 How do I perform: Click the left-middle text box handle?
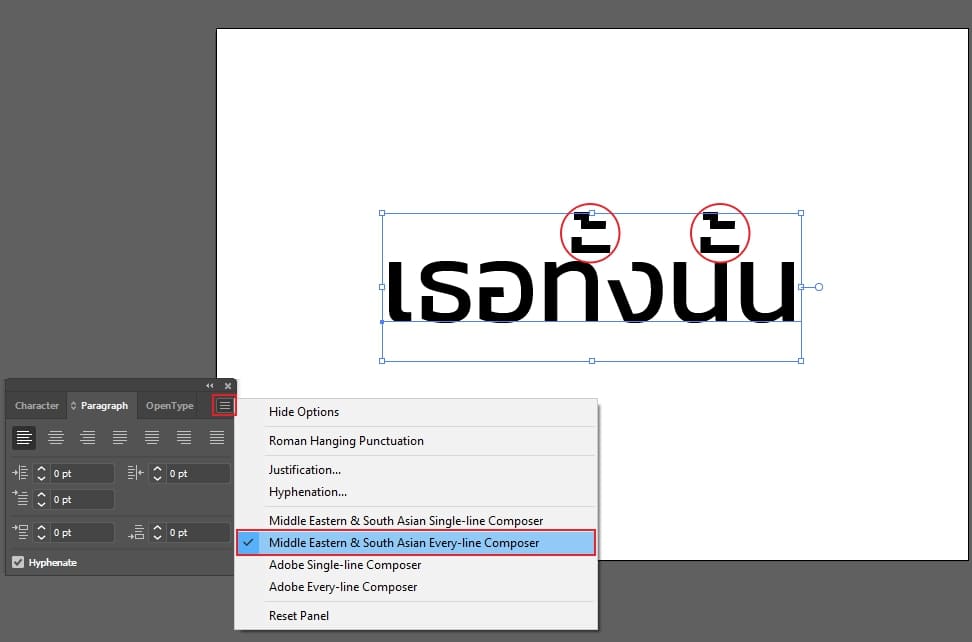pos(382,287)
